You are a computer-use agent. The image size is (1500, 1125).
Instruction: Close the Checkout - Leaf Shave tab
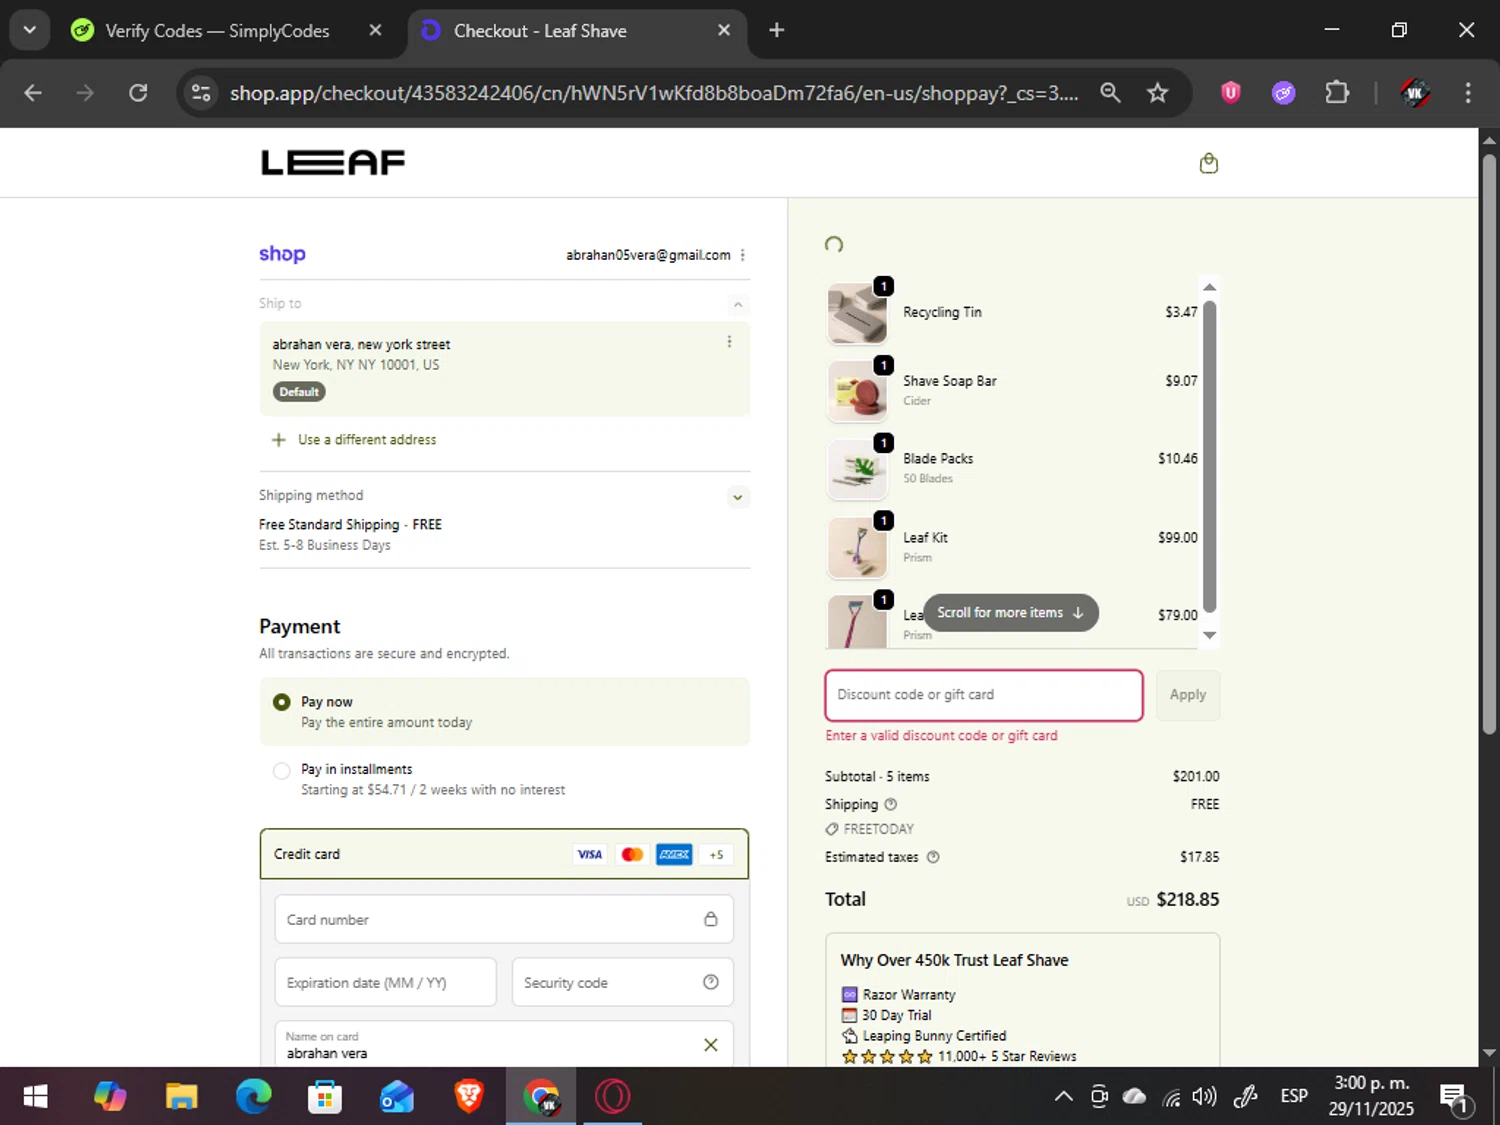pos(724,30)
